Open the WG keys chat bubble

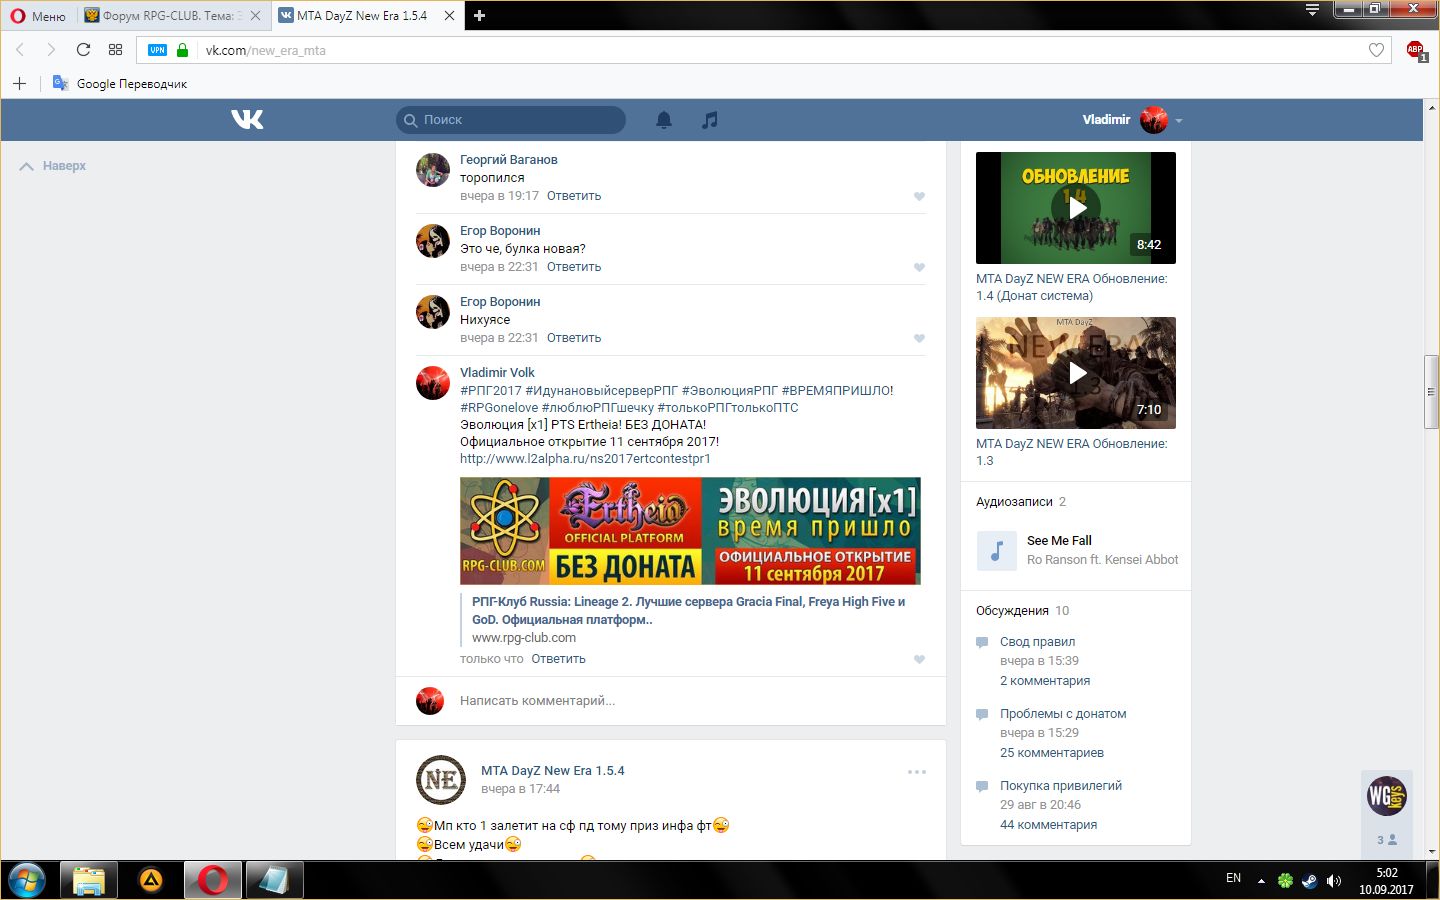1387,796
